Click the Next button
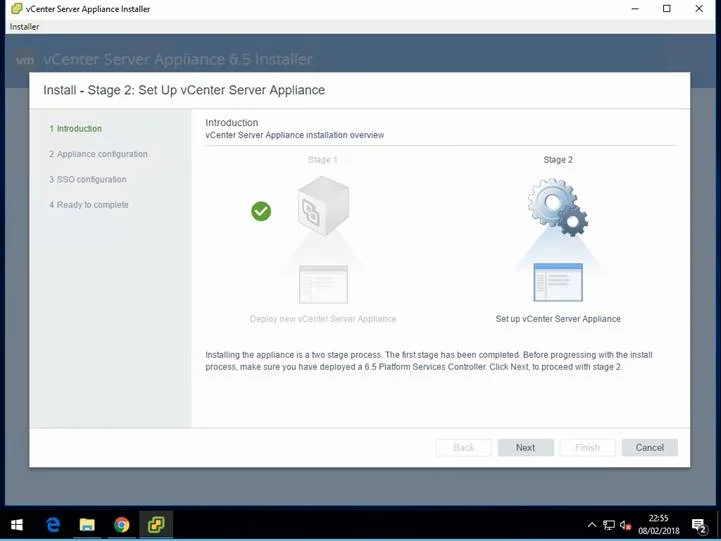Image resolution: width=721 pixels, height=541 pixels. click(525, 447)
